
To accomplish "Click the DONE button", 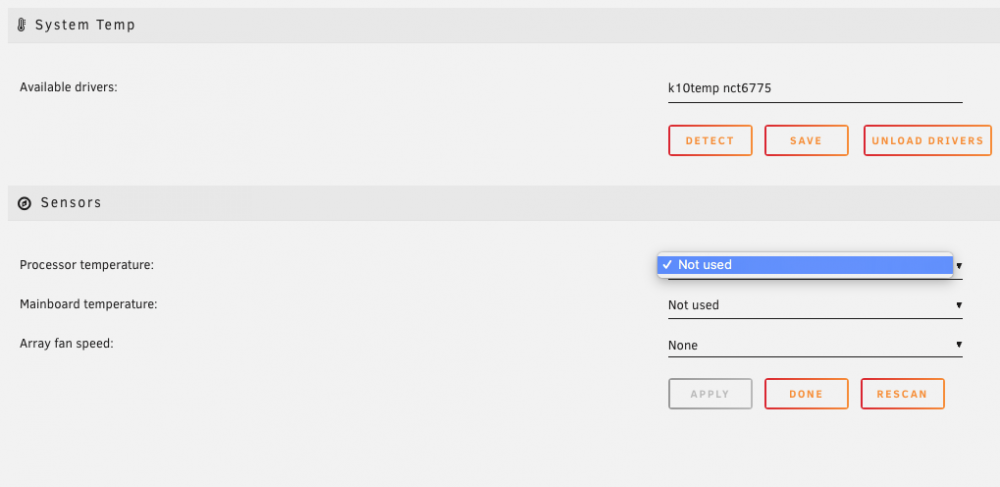I will (x=806, y=394).
